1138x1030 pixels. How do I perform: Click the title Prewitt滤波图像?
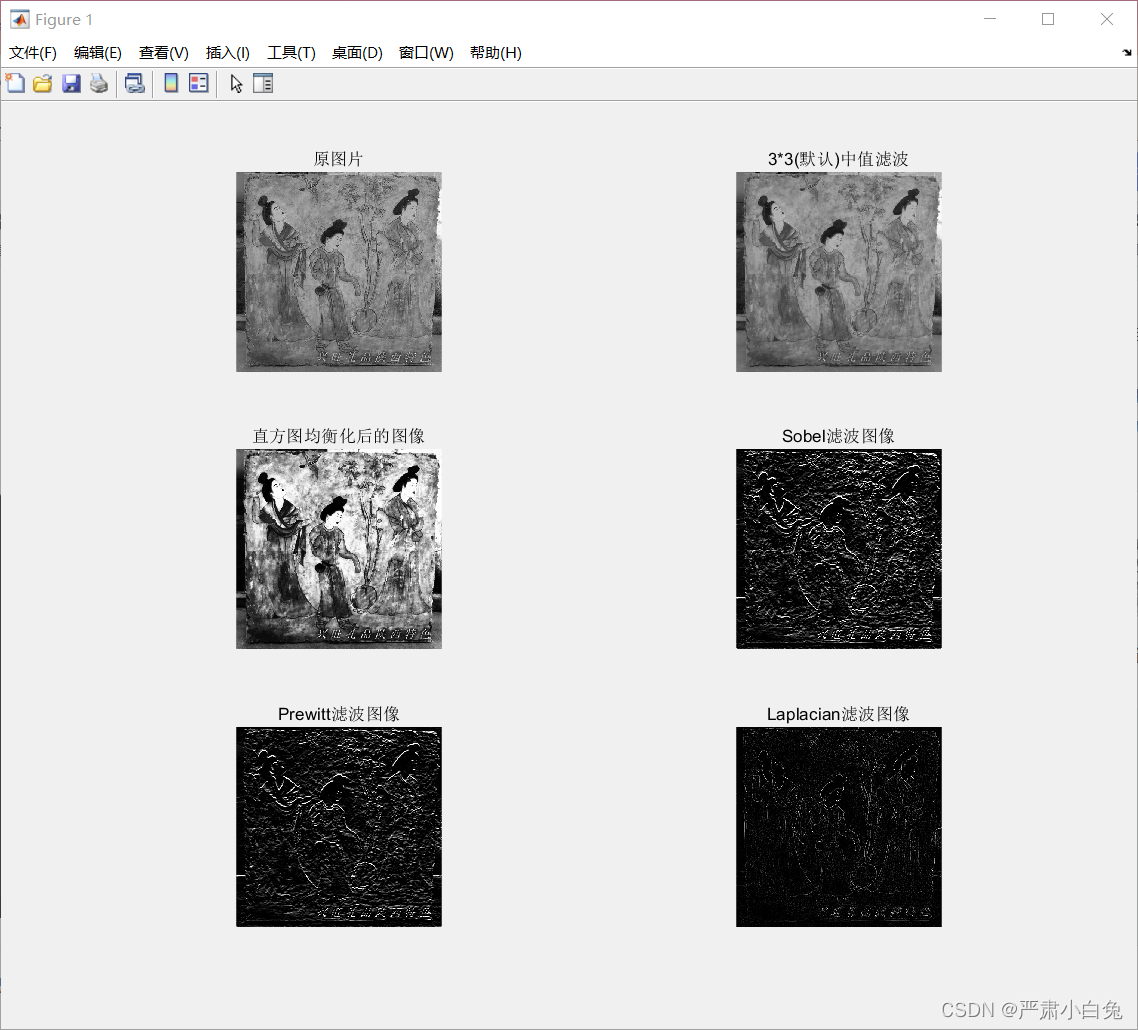(x=339, y=714)
